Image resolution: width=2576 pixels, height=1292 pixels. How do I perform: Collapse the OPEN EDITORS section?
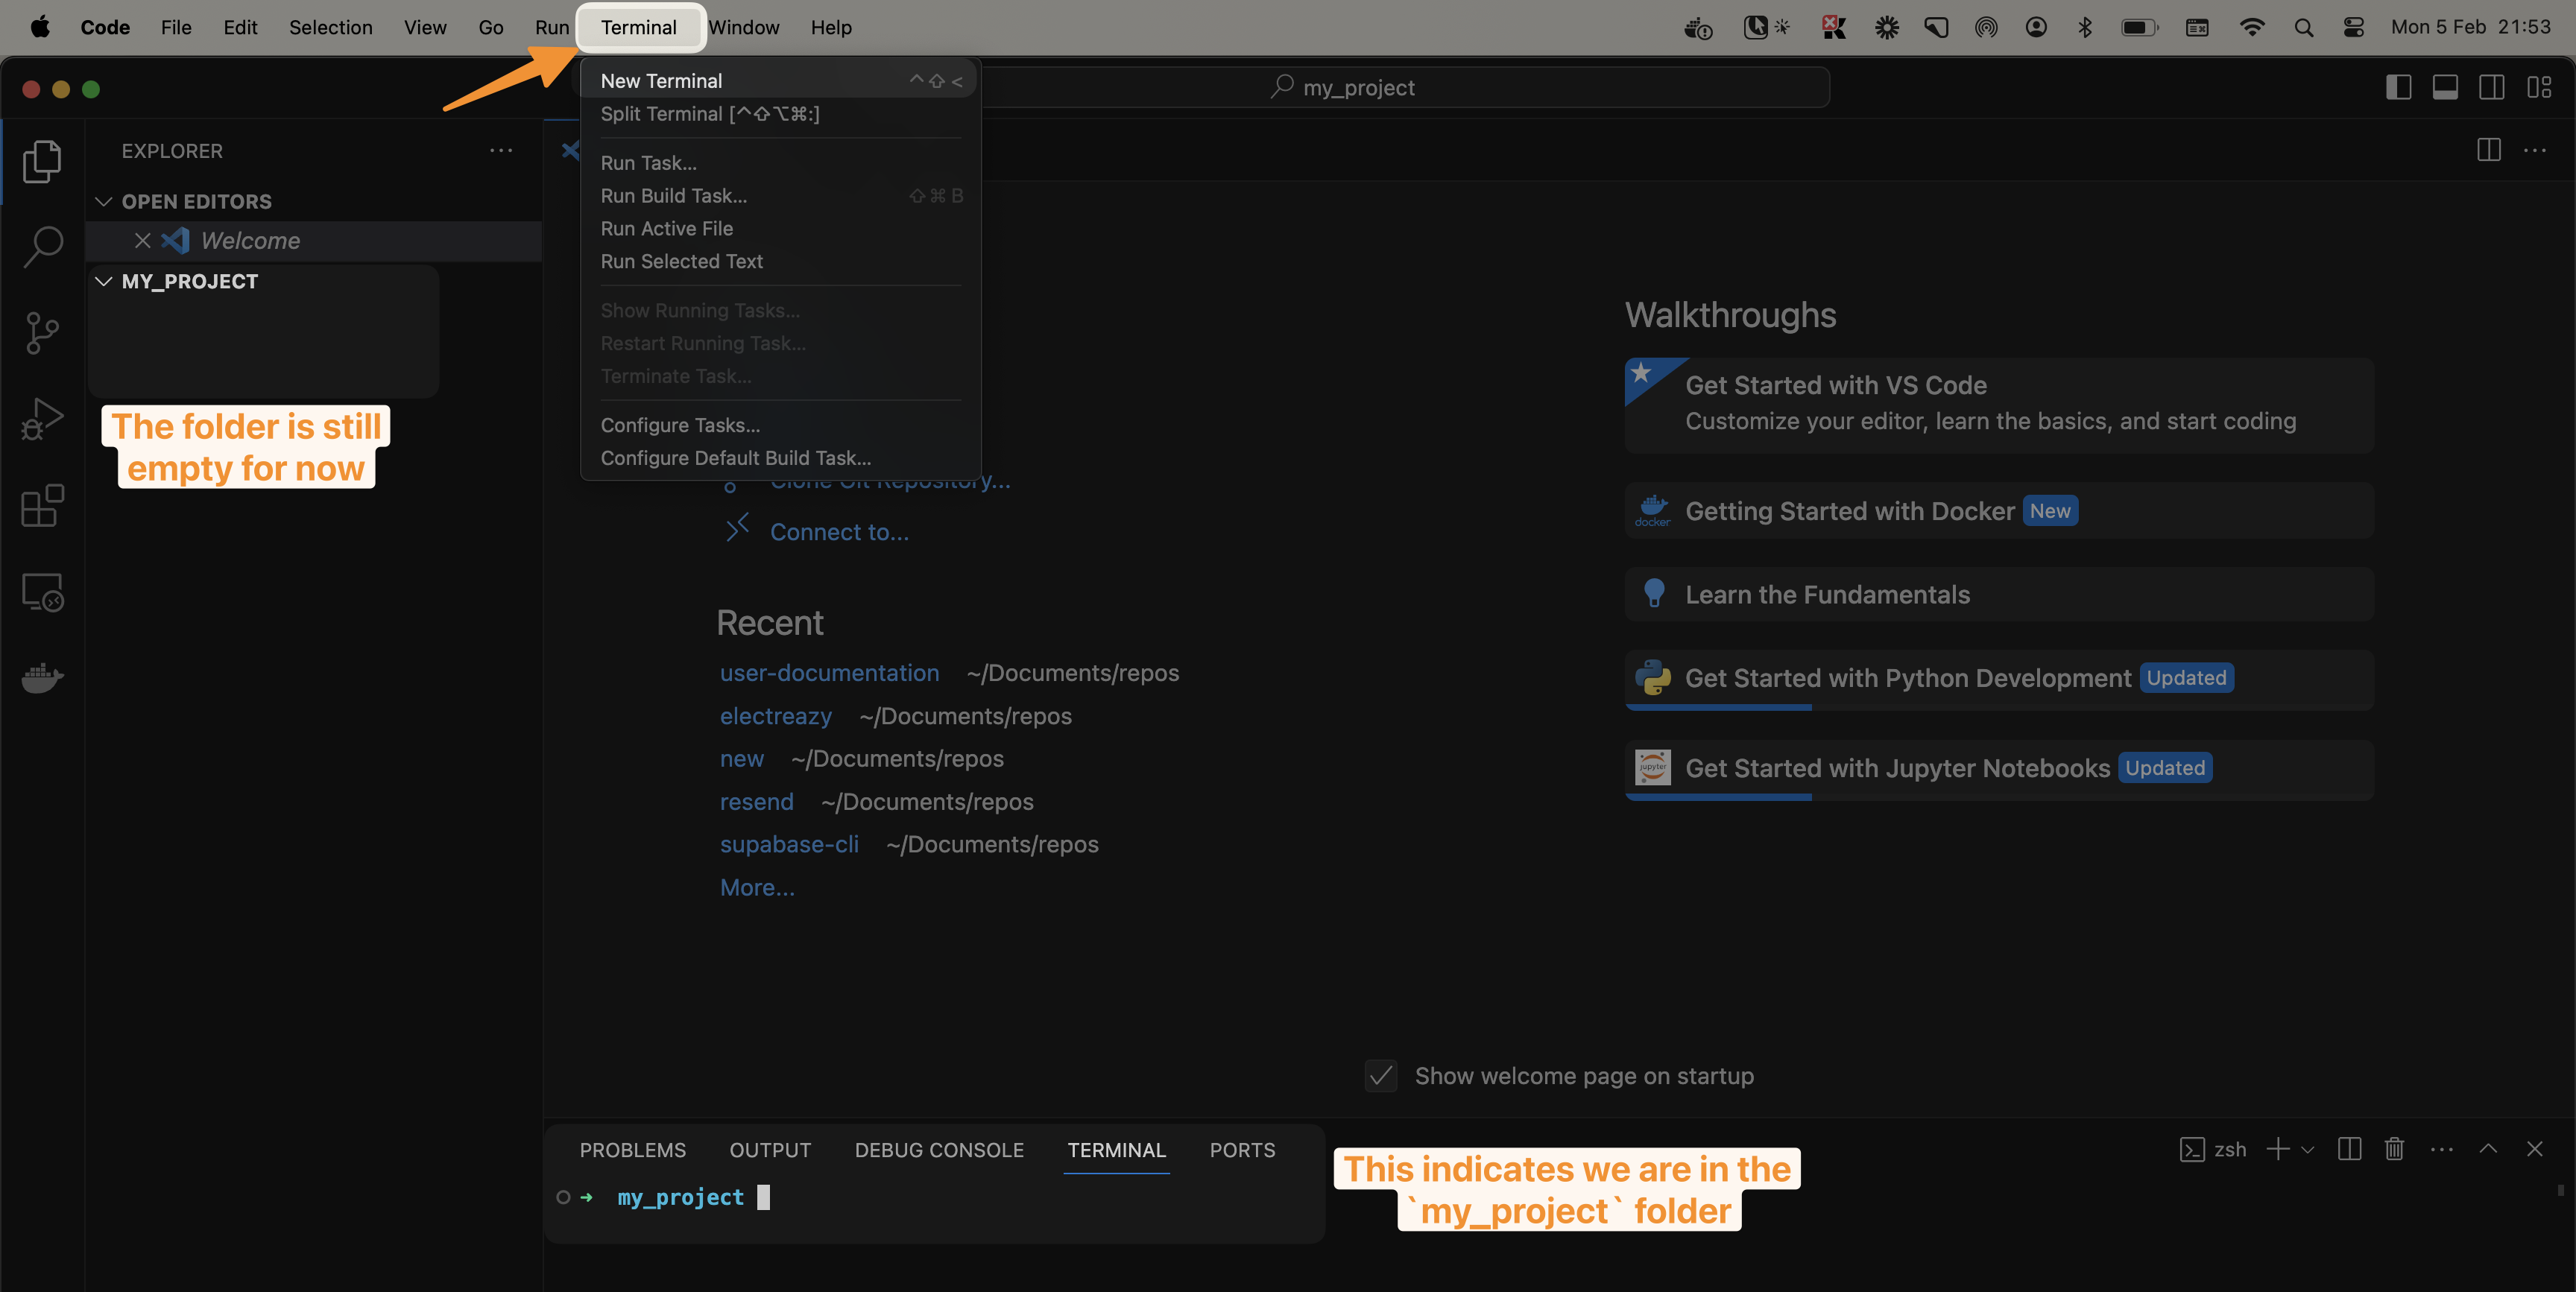coord(103,201)
